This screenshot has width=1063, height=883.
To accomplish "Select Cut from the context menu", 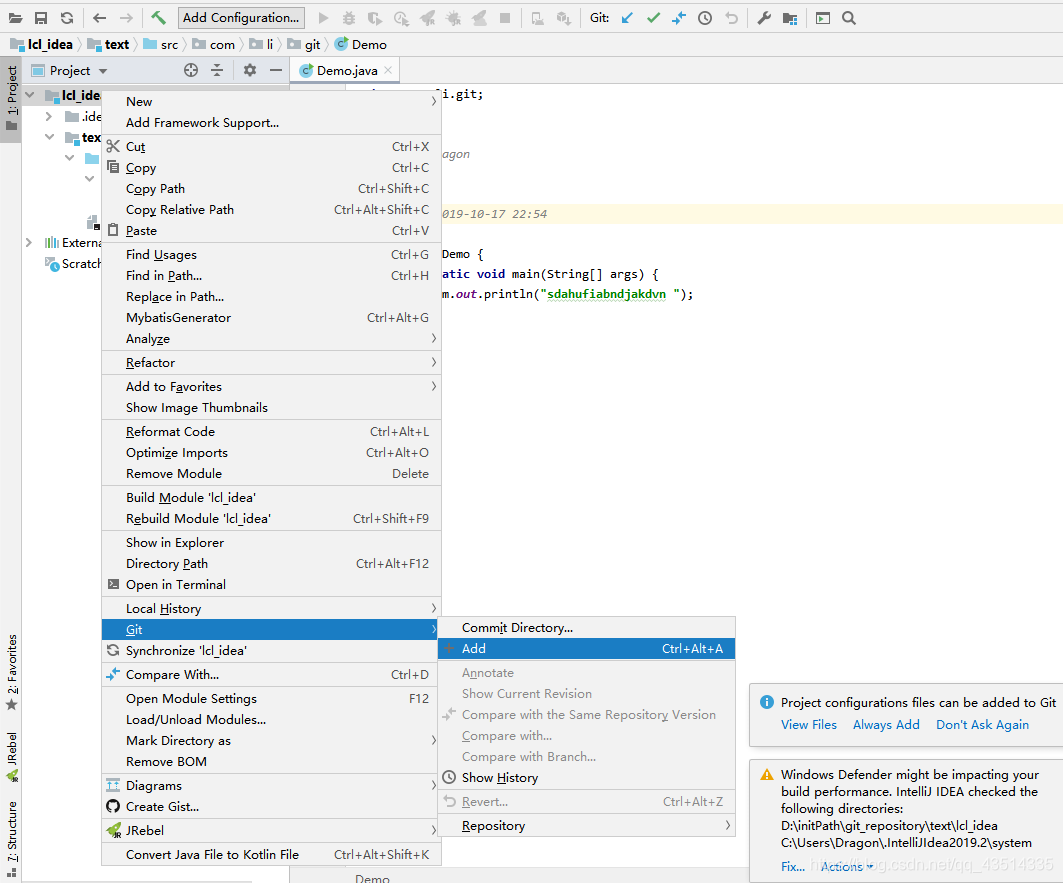I will coord(271,146).
